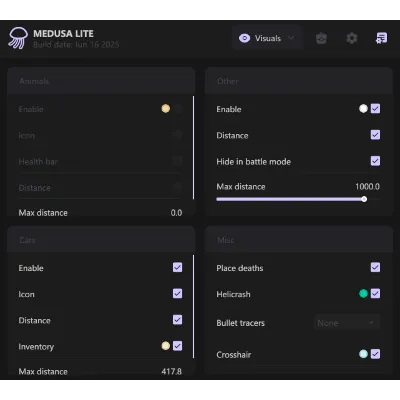Click the Animals section header
This screenshot has height=400, width=400.
click(101, 81)
